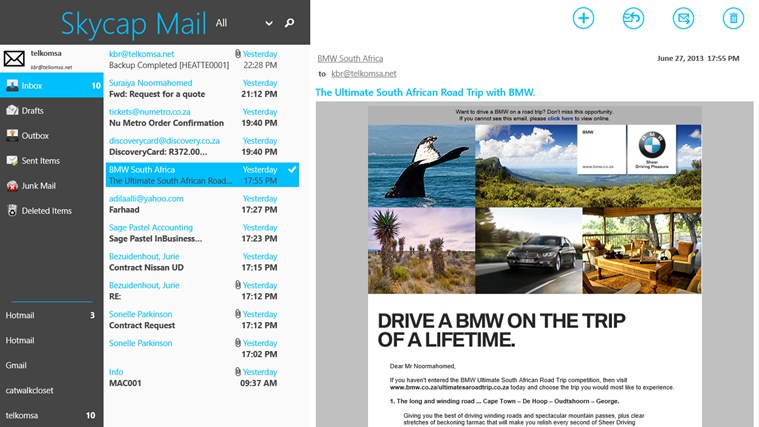Open search with the magnifier icon
759x427 pixels.
[x=290, y=22]
